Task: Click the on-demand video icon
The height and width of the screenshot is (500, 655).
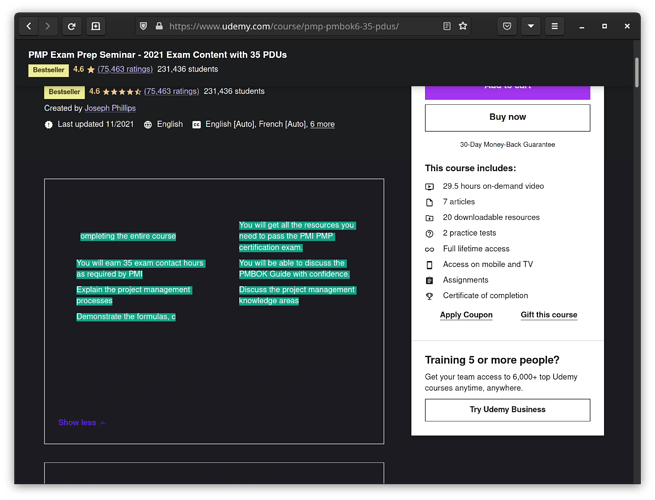Action: (x=429, y=187)
